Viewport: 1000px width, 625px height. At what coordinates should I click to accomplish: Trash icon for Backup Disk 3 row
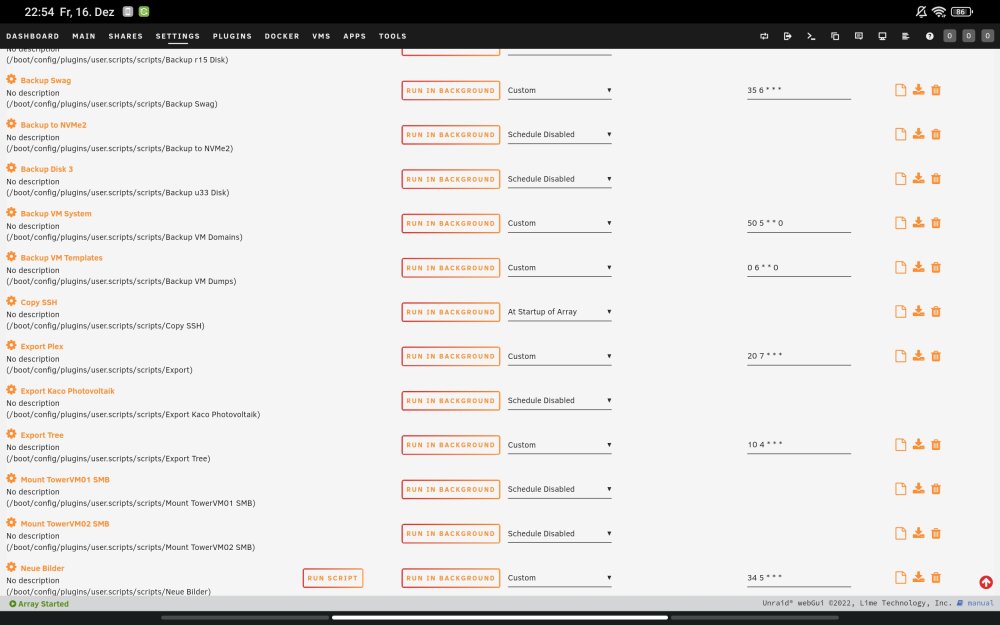(x=936, y=179)
